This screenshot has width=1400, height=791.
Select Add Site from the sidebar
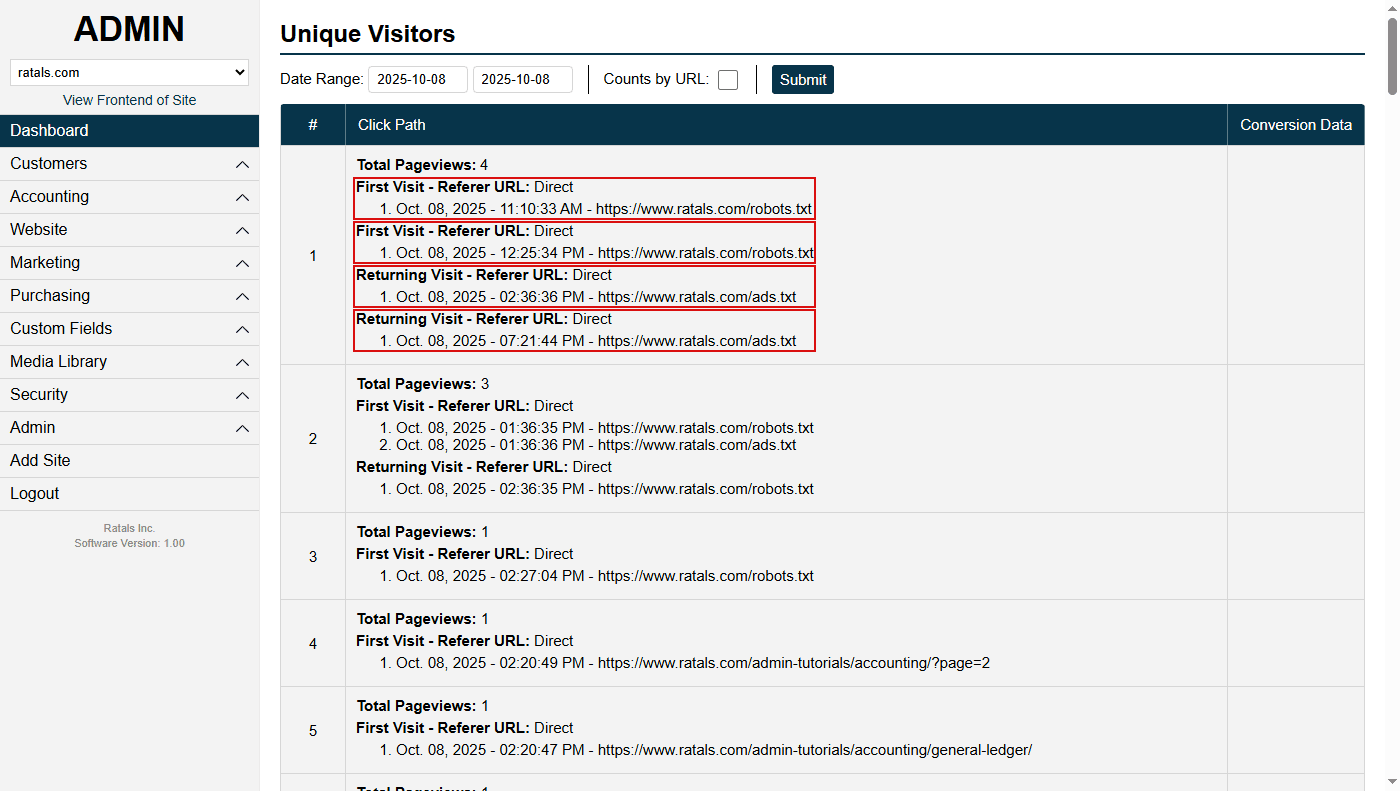tap(40, 460)
